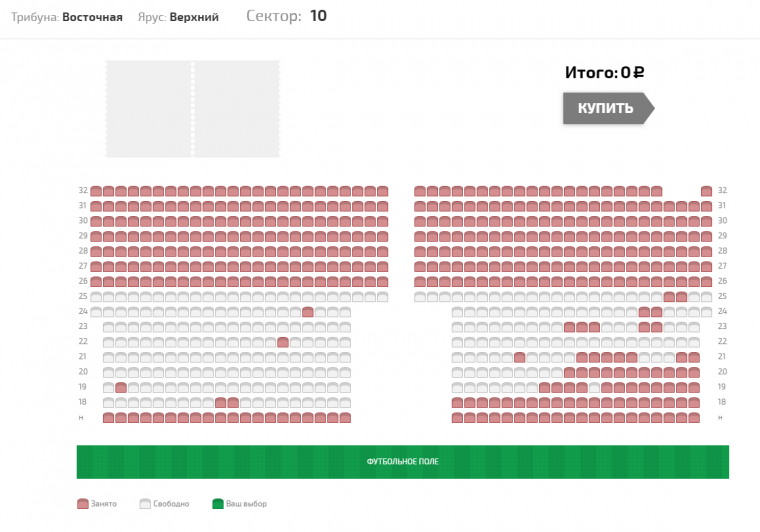Click the red Занято legend swatch
The width and height of the screenshot is (760, 532).
click(x=83, y=504)
